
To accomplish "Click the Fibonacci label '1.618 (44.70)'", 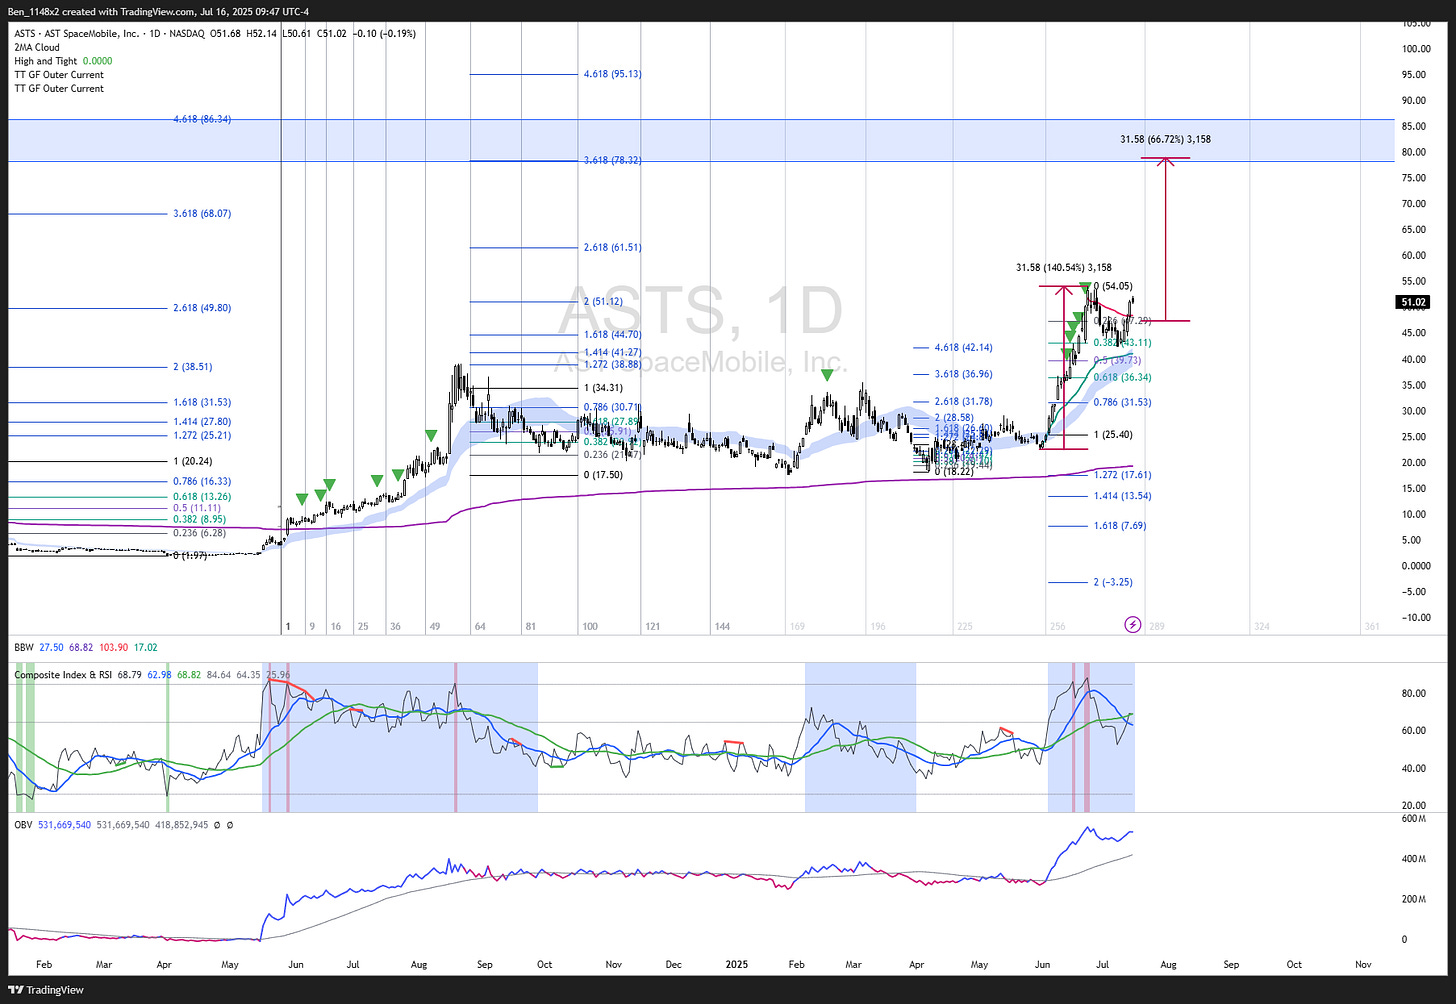I will pos(612,334).
